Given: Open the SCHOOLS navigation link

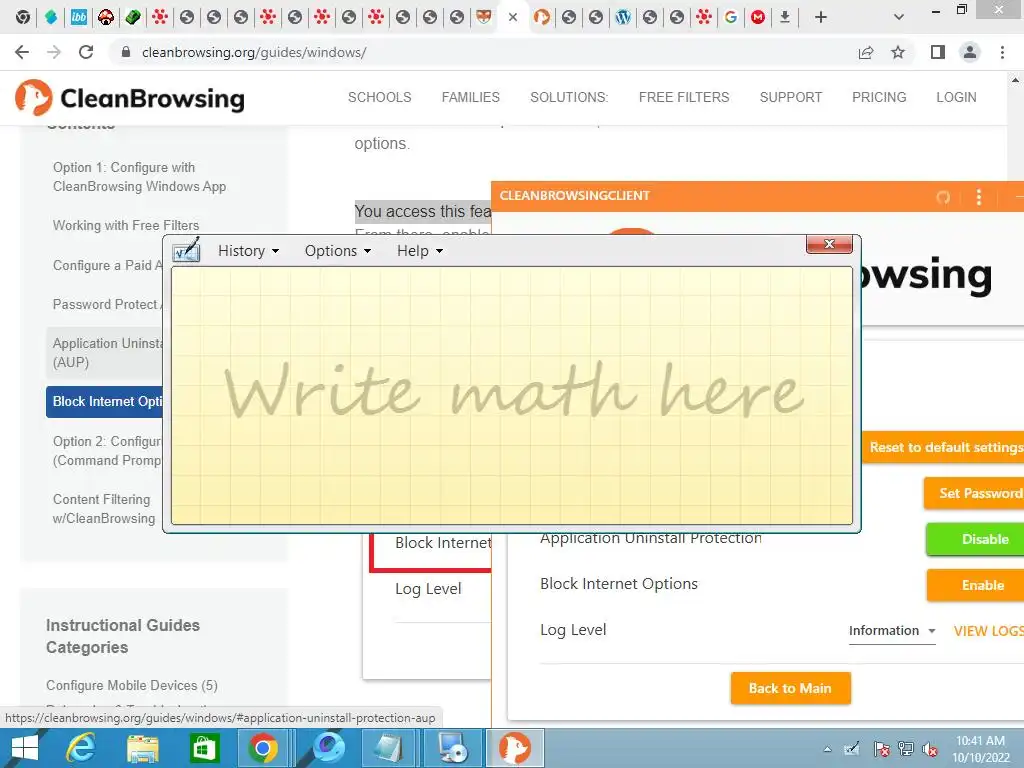Looking at the screenshot, I should pos(379,97).
